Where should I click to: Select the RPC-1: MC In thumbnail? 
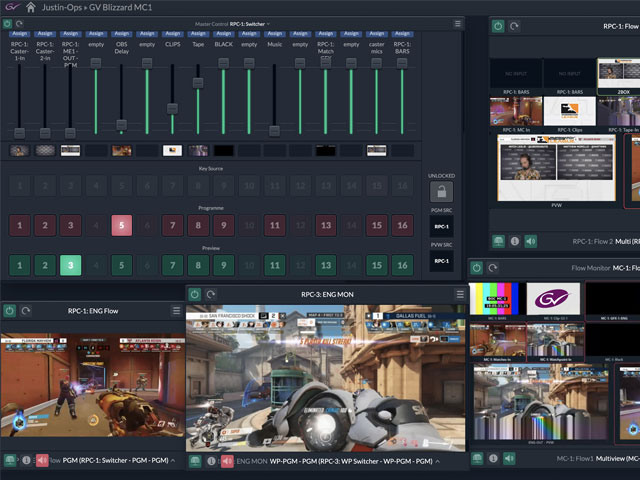[x=516, y=111]
